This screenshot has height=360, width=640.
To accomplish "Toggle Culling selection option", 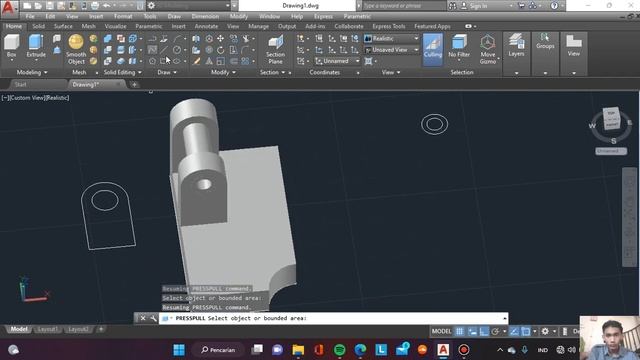I will pos(433,49).
